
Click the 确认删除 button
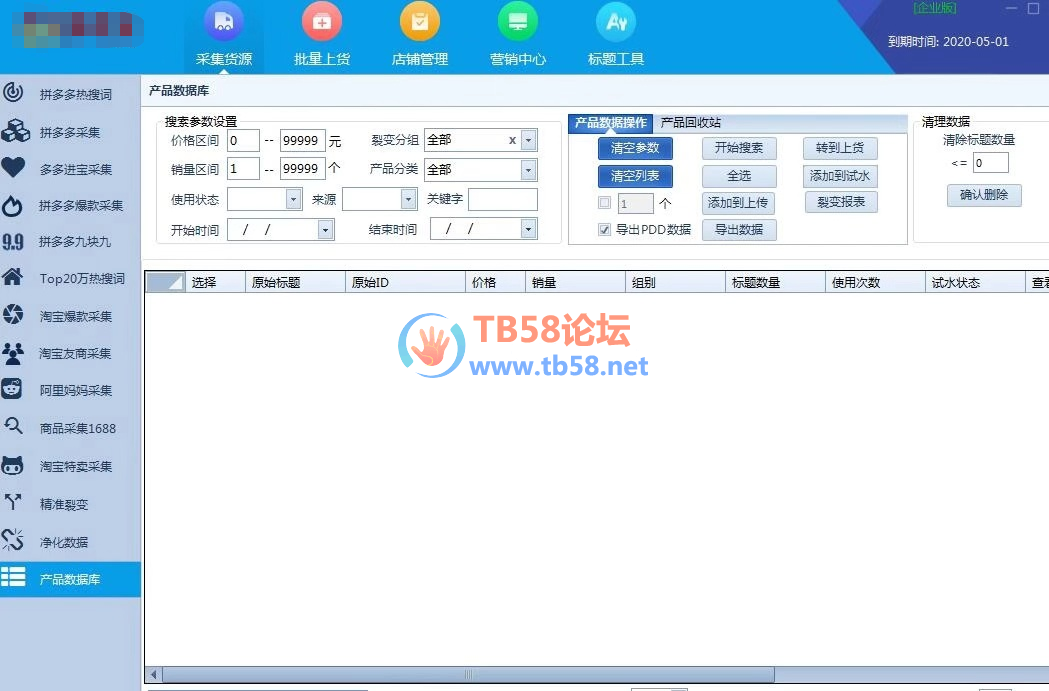[983, 195]
